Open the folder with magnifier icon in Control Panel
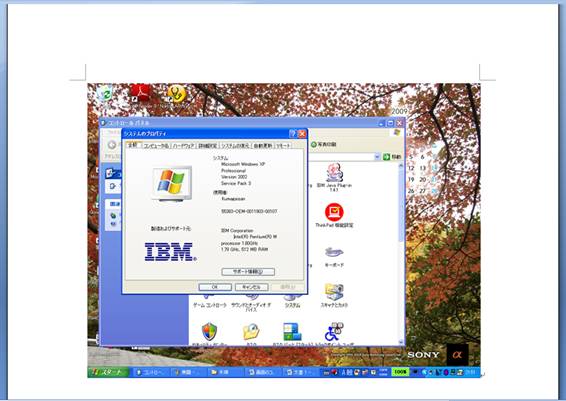Image resolution: width=566 pixels, height=401 pixels. point(251,332)
